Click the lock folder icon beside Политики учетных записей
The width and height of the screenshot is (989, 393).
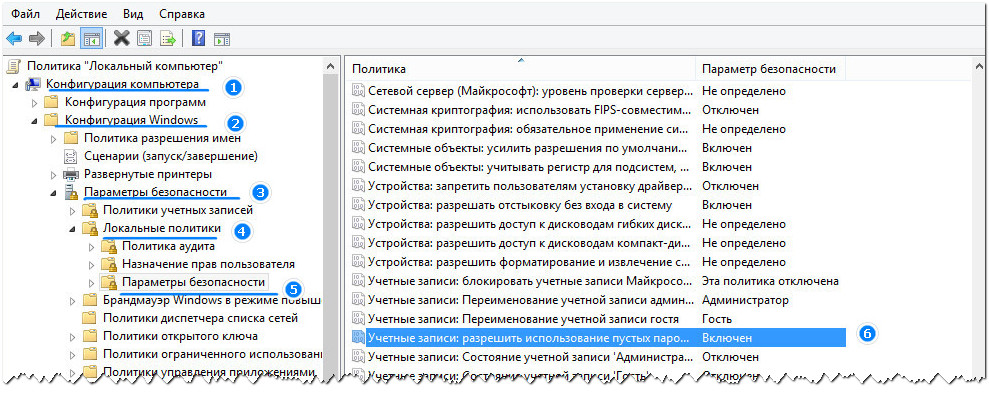(x=90, y=210)
